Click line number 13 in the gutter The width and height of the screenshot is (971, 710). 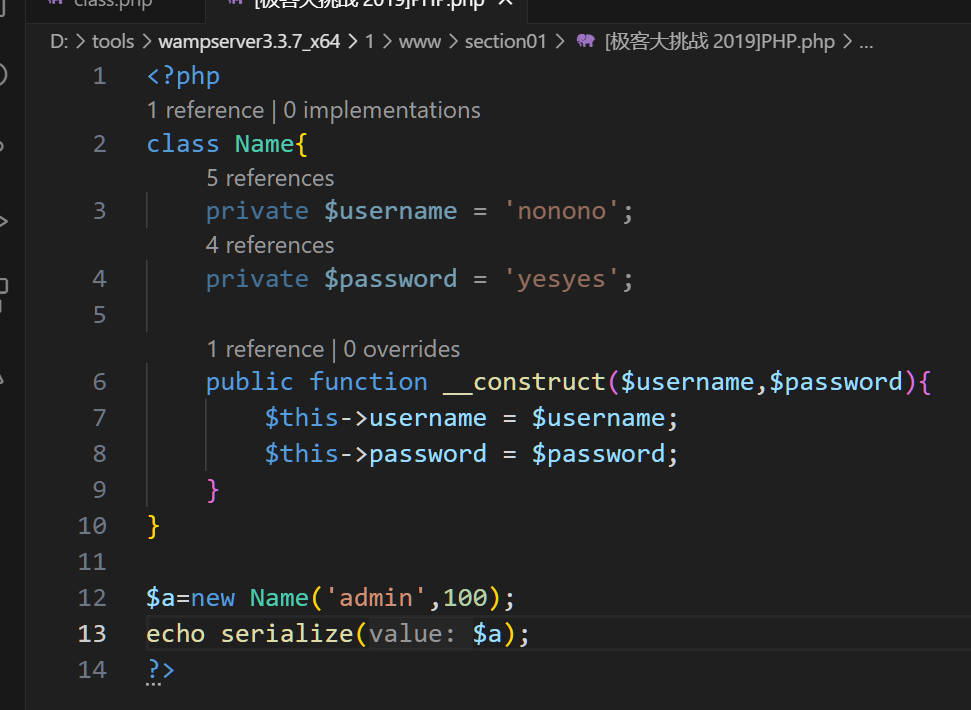tap(92, 634)
